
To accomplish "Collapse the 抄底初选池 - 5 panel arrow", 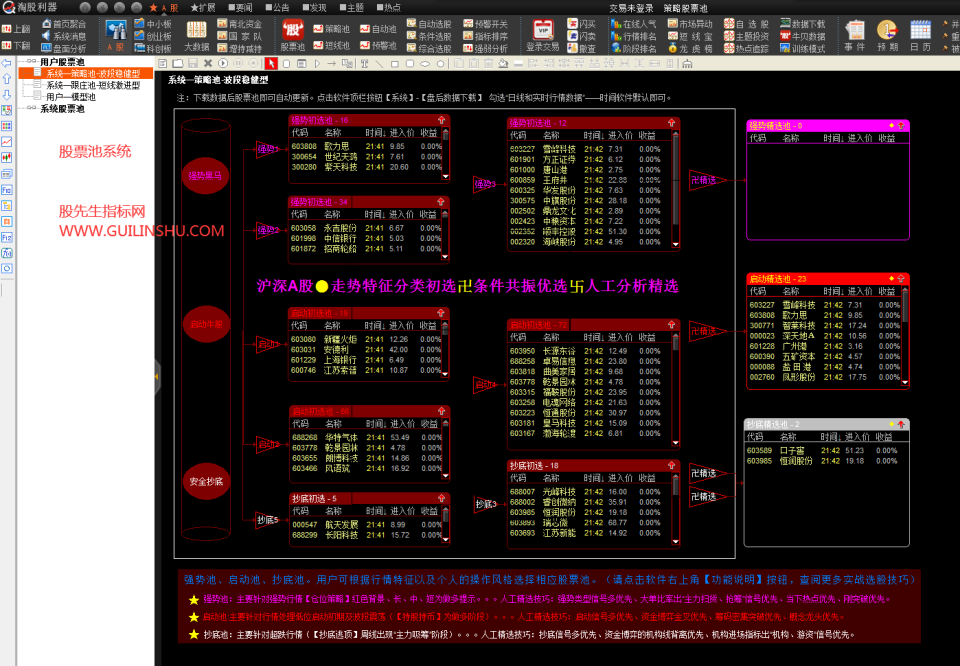I will pos(441,498).
